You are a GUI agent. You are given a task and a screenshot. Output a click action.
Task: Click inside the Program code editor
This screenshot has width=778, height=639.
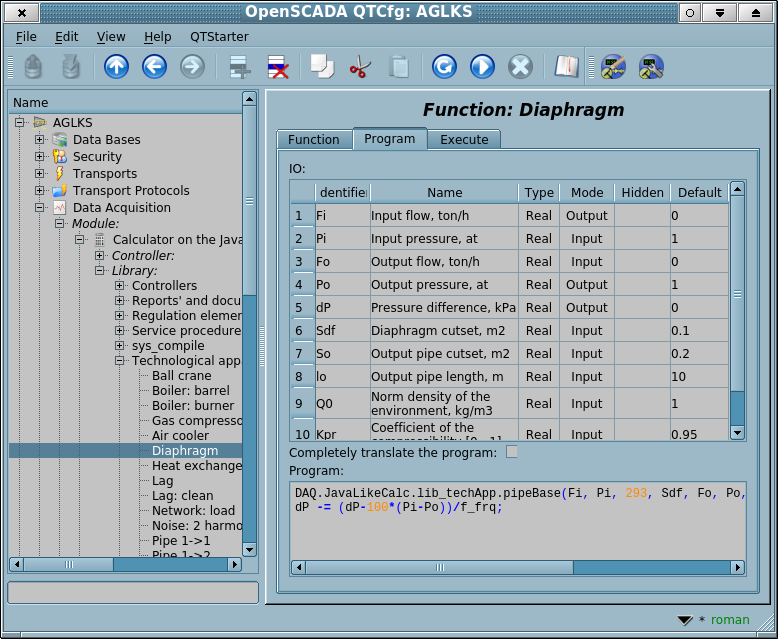(517, 530)
